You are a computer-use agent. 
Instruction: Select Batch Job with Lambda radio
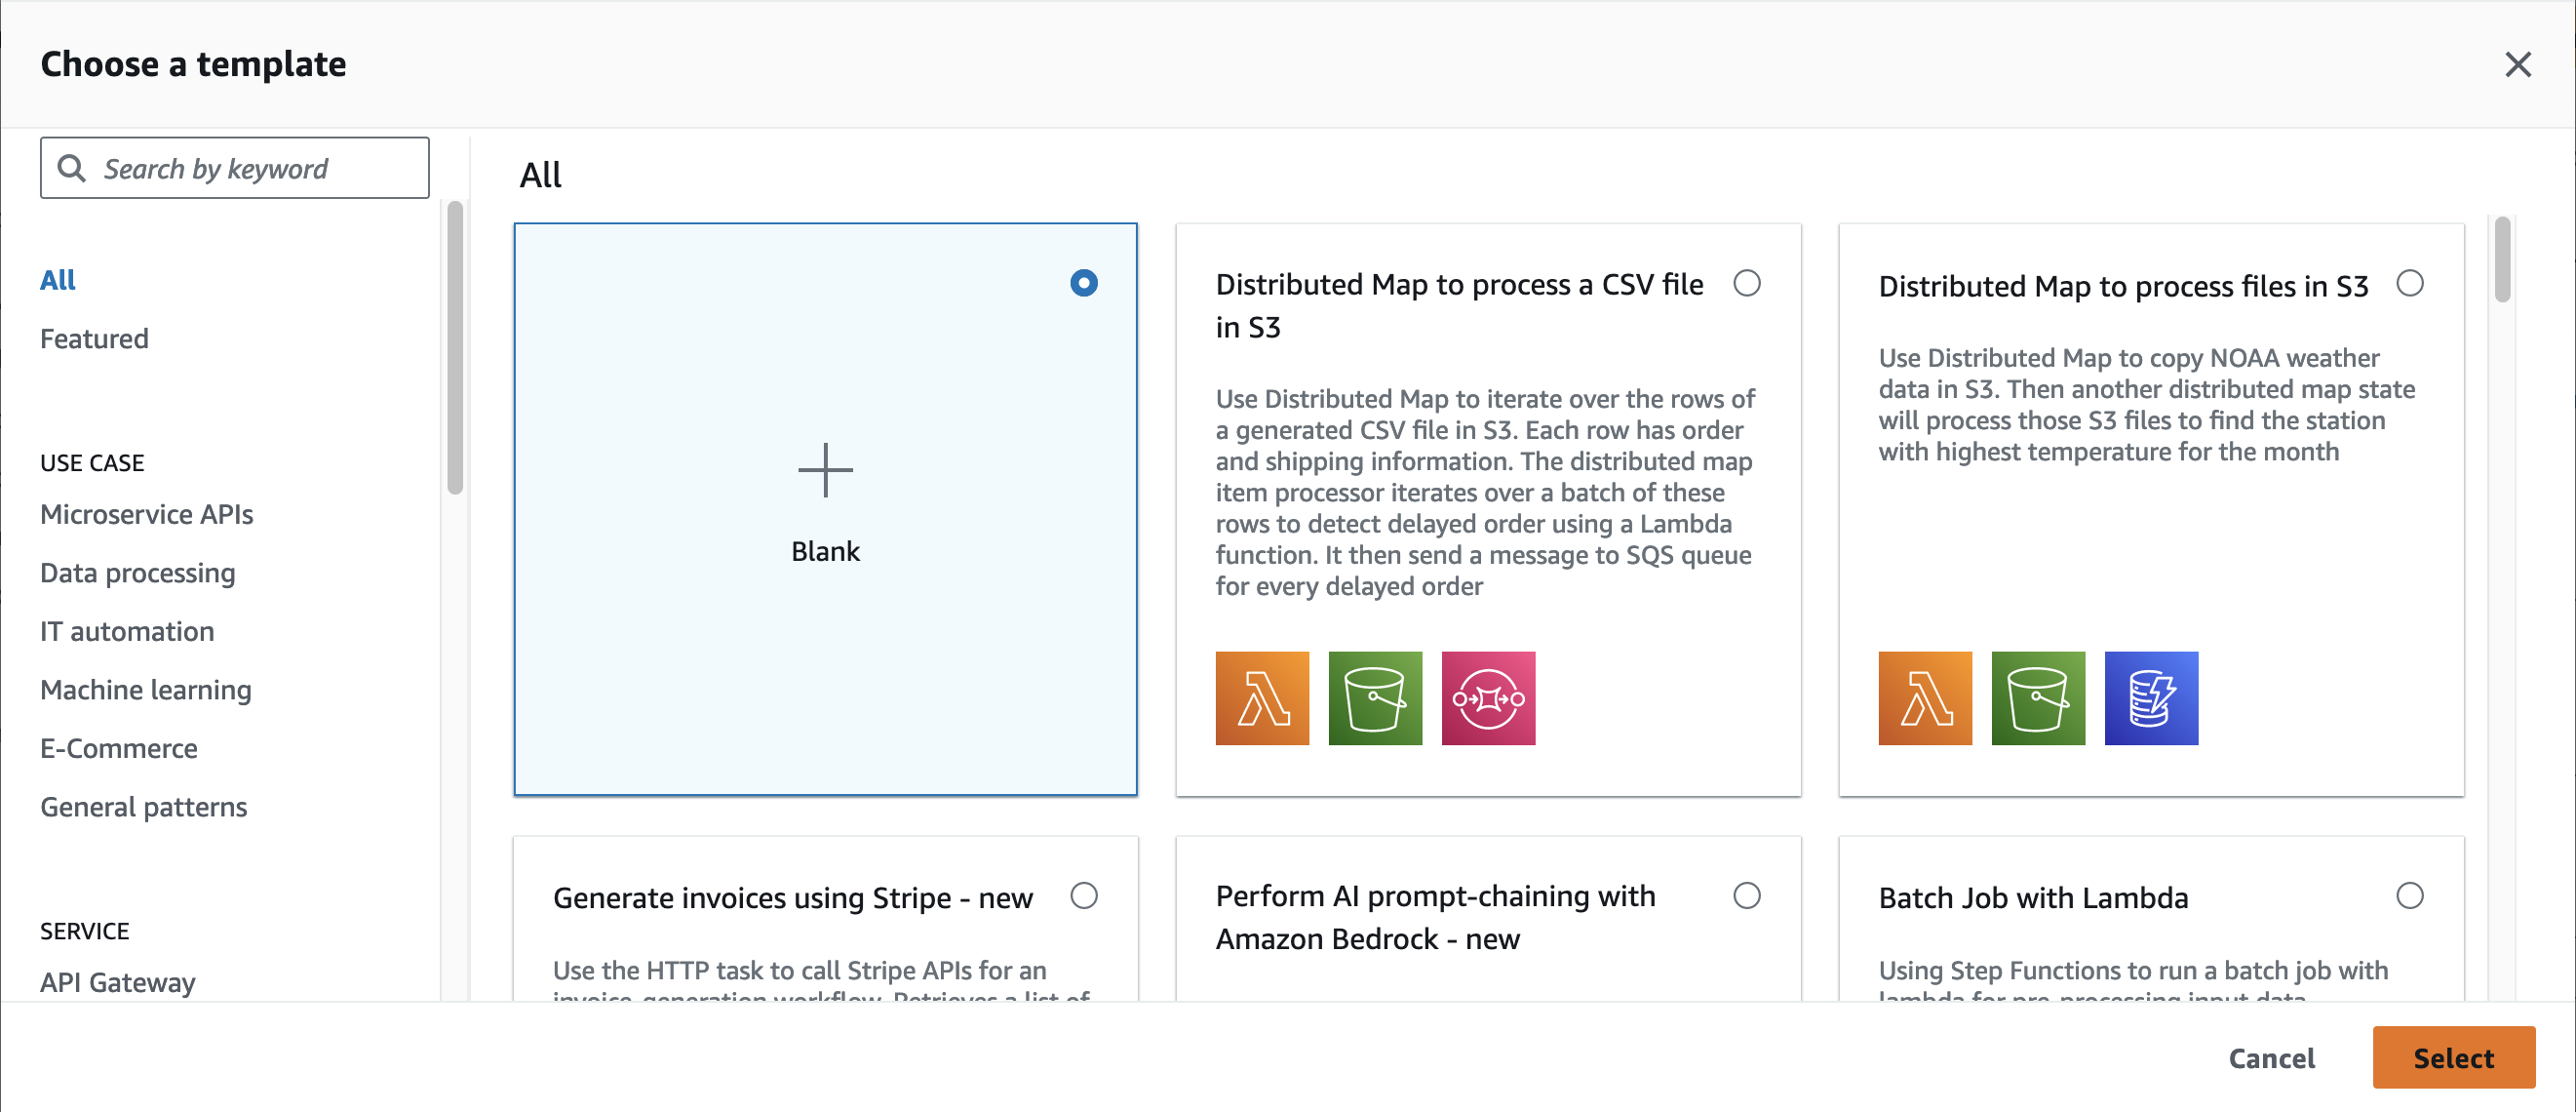[2410, 895]
